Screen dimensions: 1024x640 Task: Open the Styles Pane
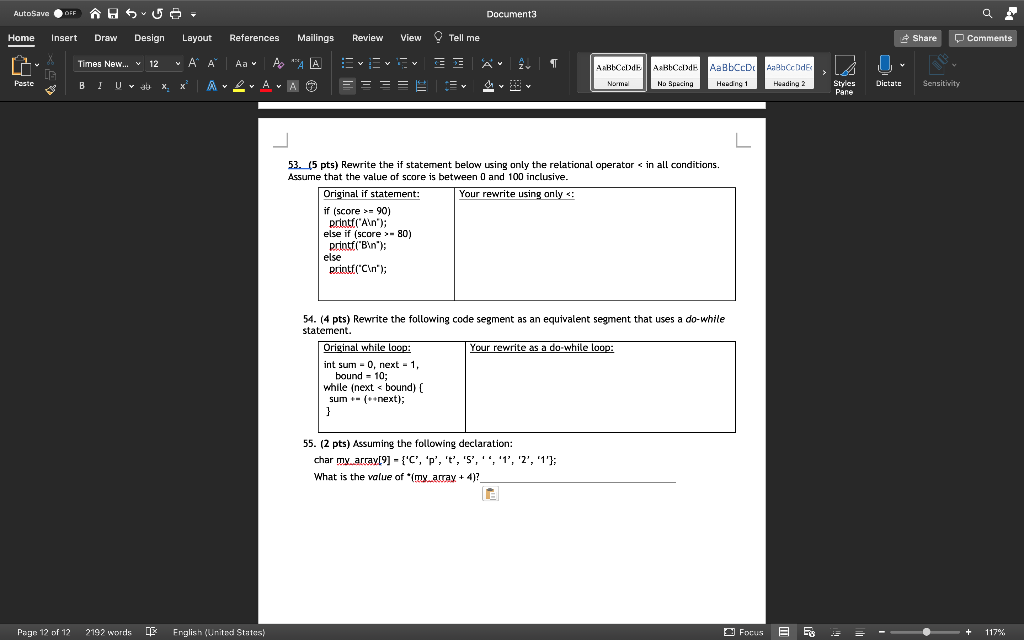tap(844, 74)
